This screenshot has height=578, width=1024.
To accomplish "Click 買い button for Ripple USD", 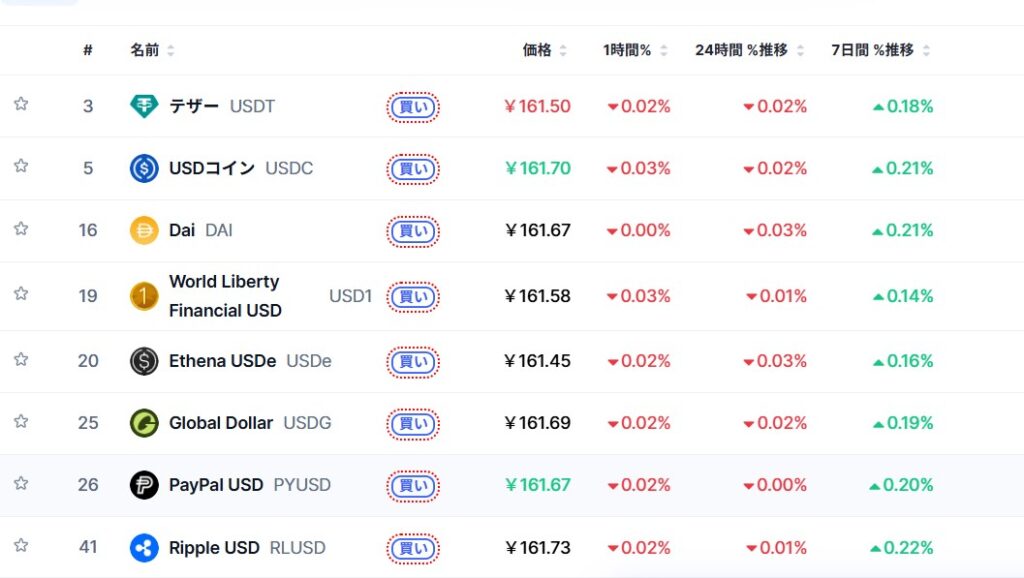I will pyautogui.click(x=413, y=549).
